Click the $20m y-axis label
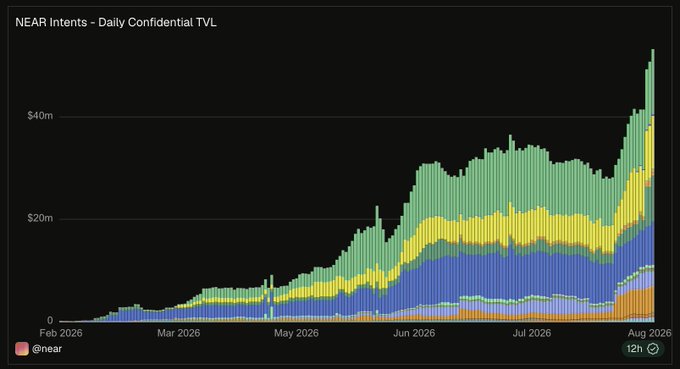 click(x=40, y=218)
